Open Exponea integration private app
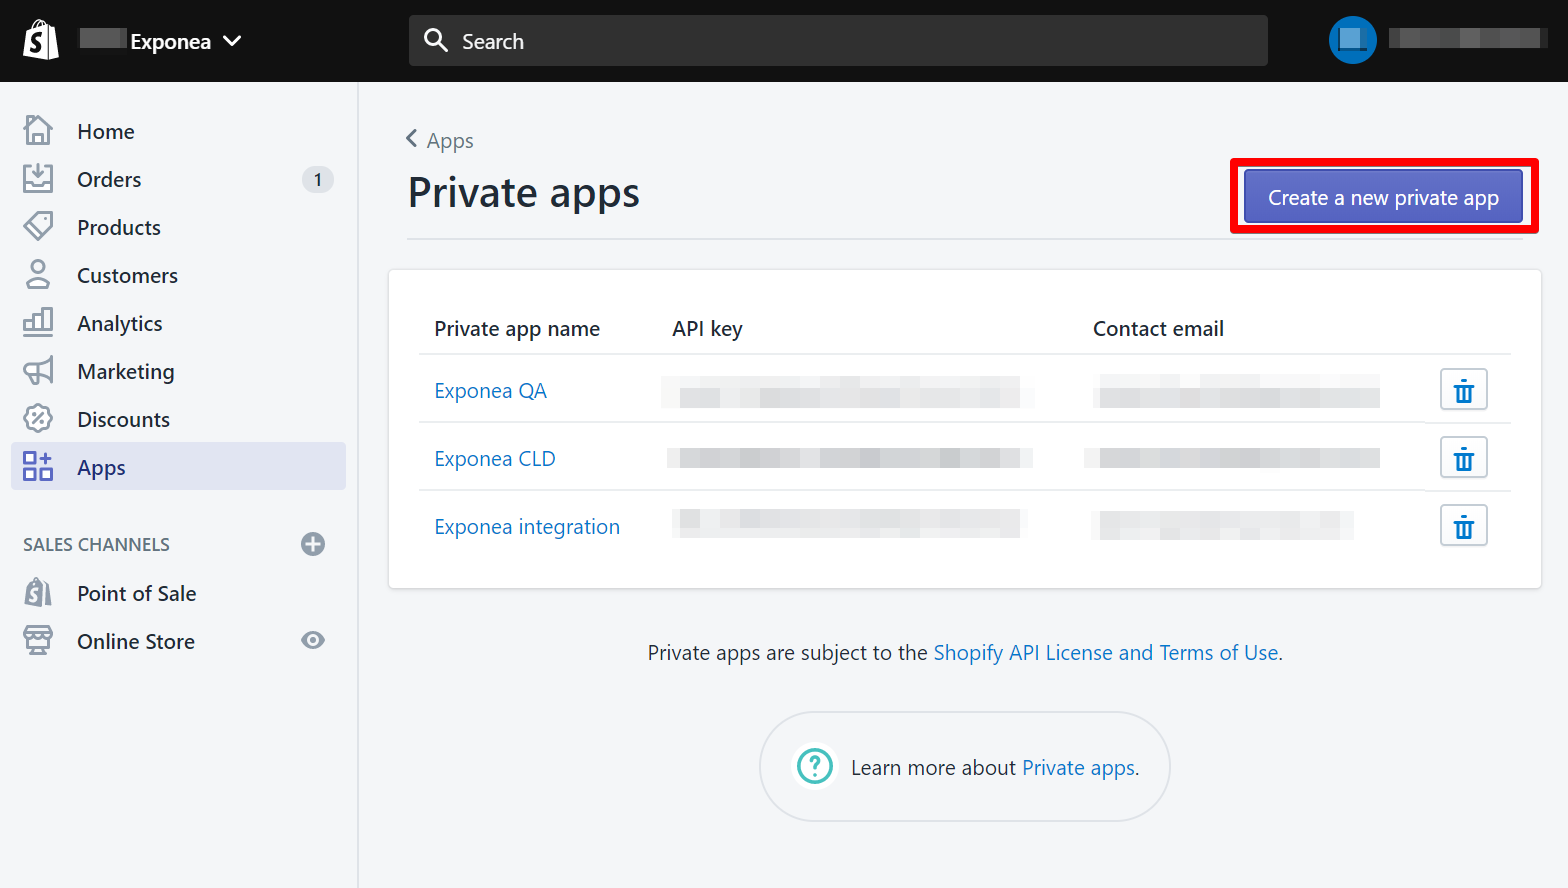The image size is (1568, 888). (x=527, y=527)
